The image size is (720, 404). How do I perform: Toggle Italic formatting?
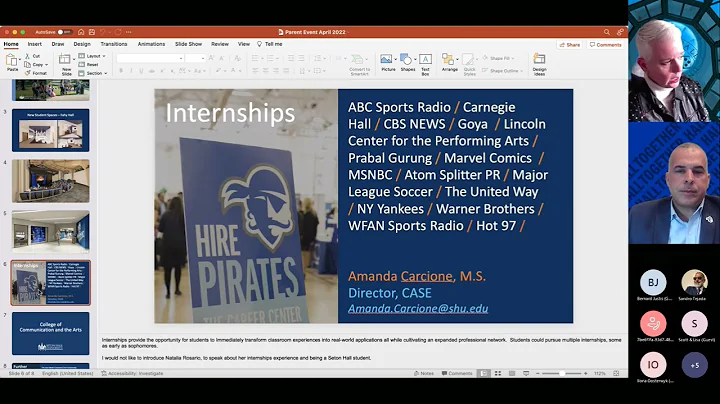[131, 71]
